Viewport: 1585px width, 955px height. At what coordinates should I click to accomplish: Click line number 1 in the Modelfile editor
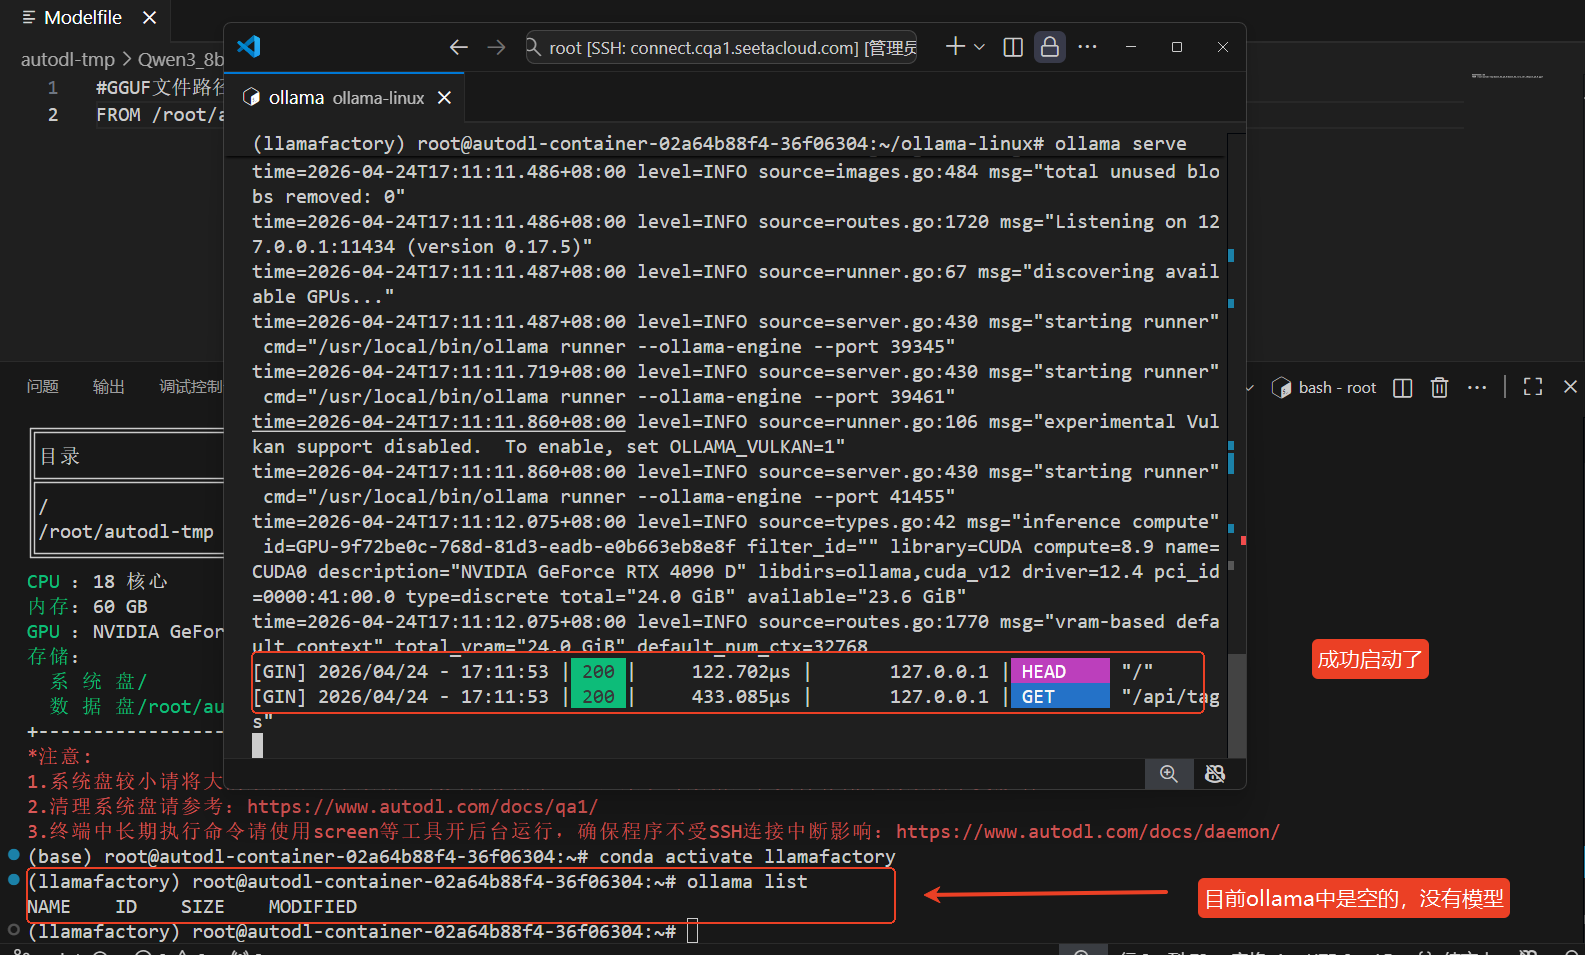point(53,88)
